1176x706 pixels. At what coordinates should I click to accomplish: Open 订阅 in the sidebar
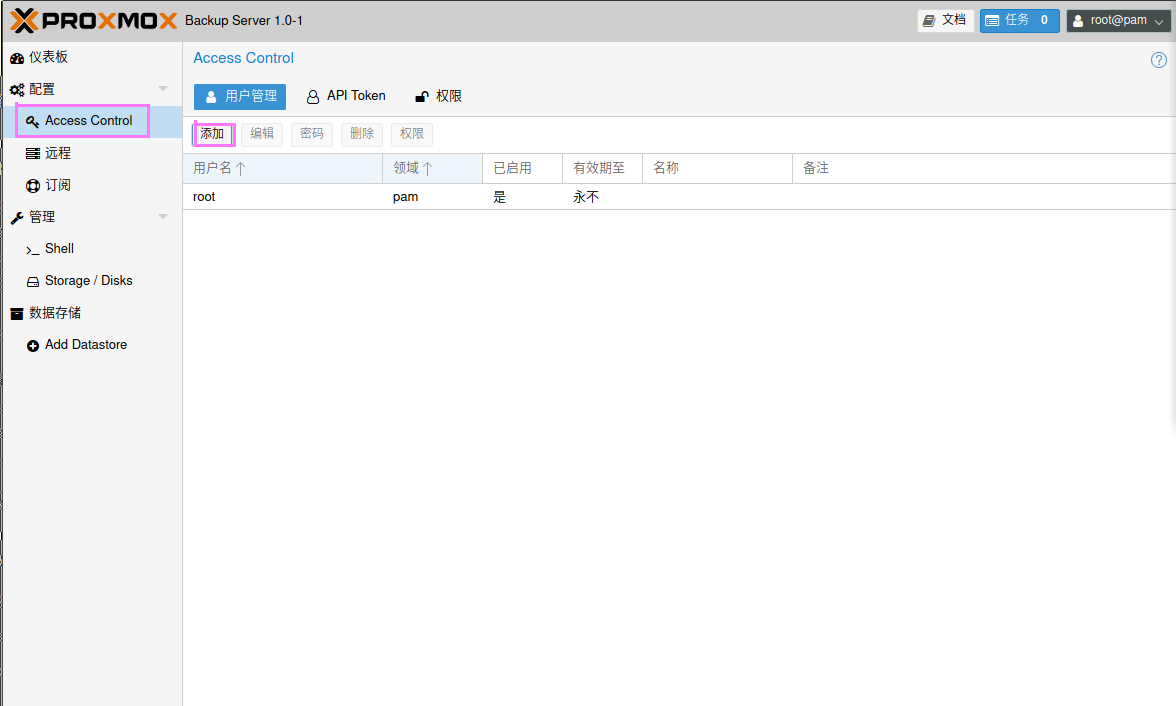point(92,185)
